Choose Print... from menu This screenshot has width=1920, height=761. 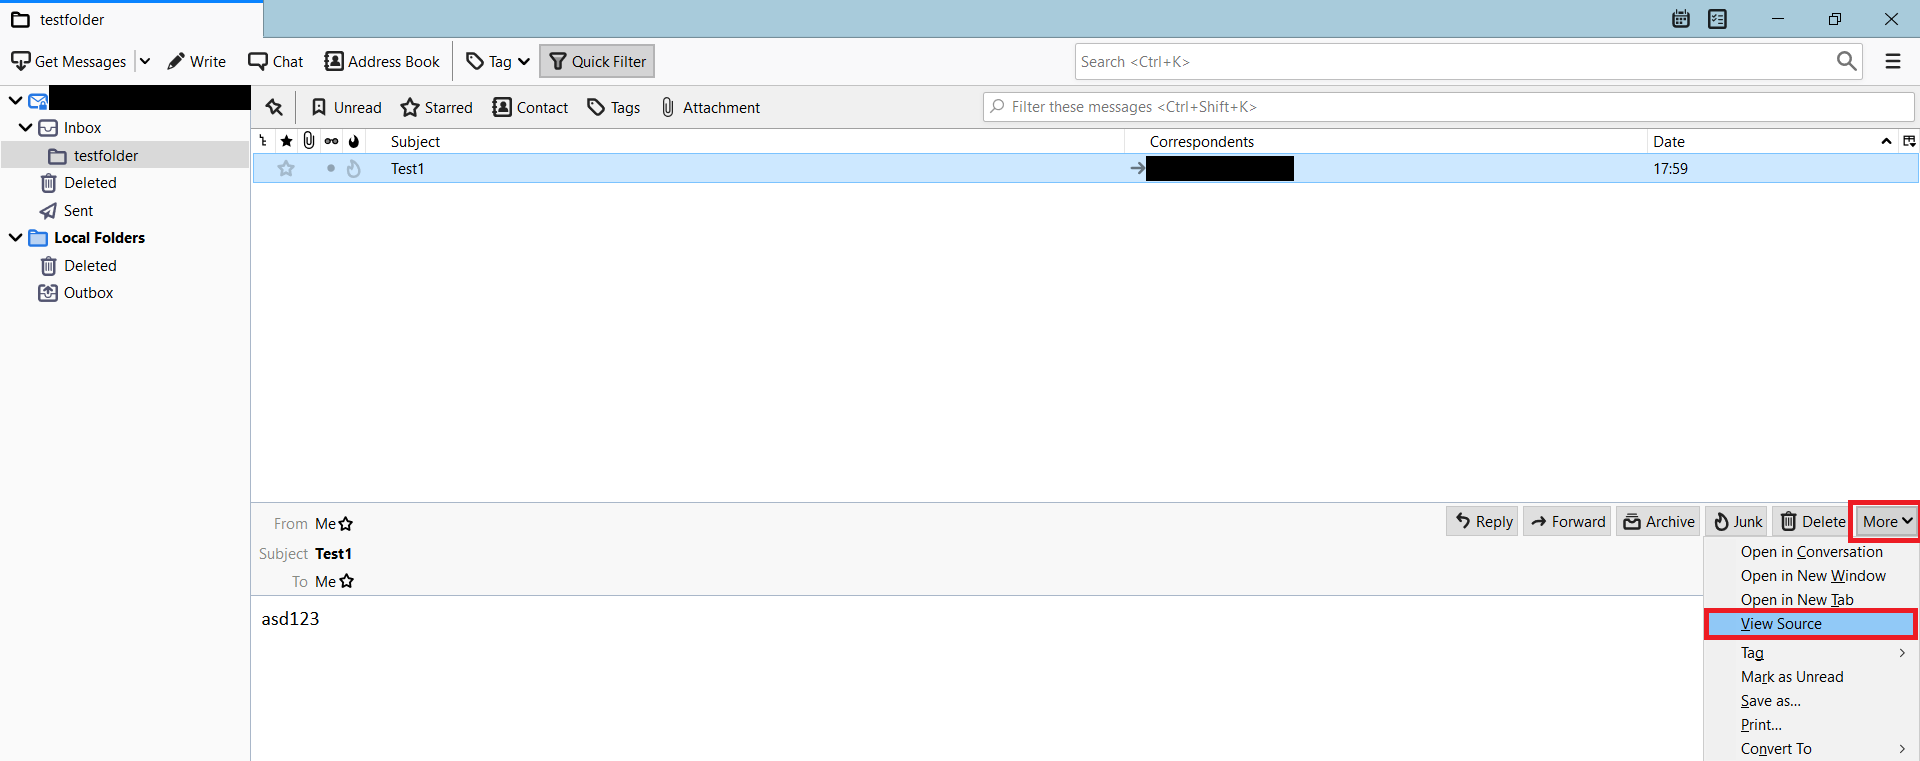(x=1811, y=725)
